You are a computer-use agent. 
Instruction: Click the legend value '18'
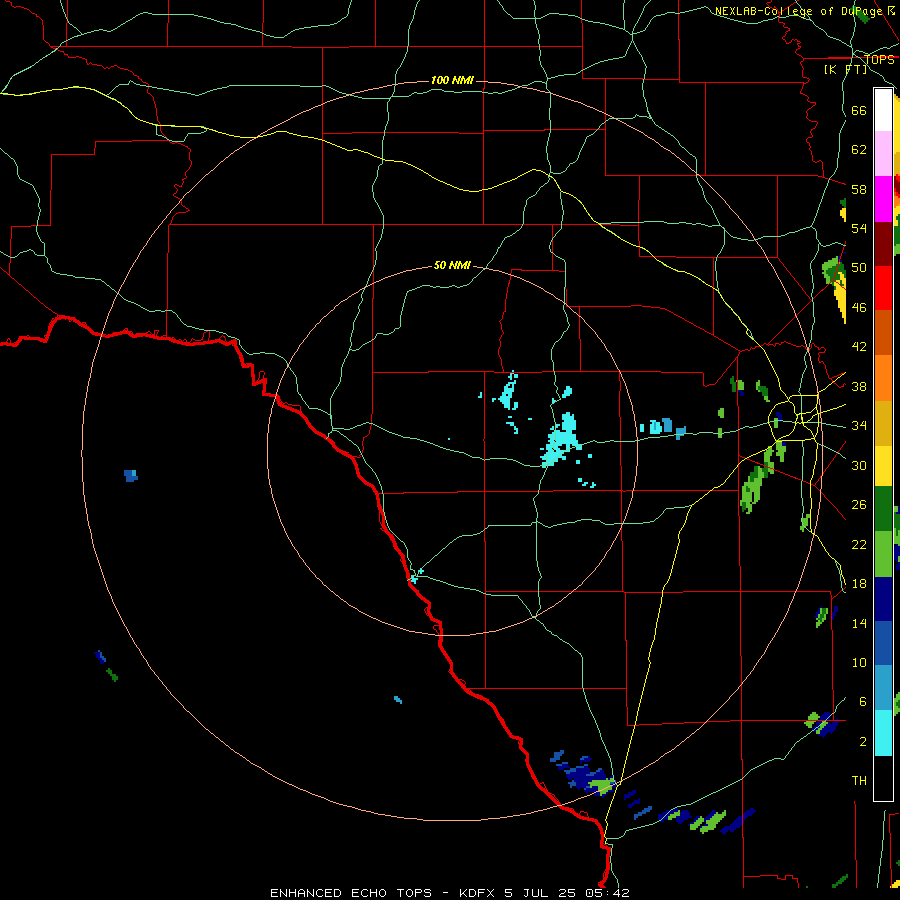tap(859, 584)
